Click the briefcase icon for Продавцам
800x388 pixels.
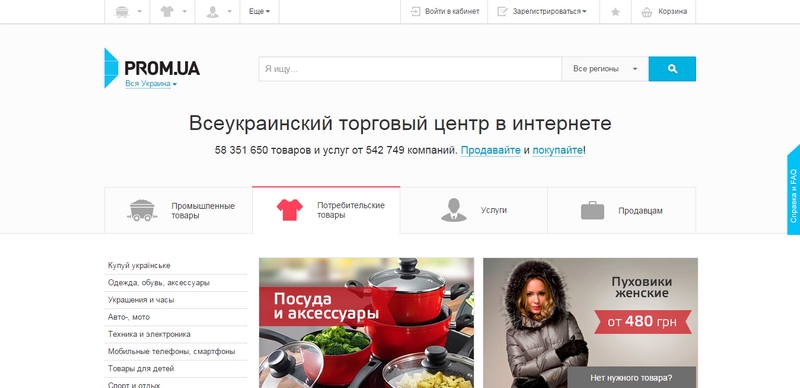click(592, 210)
